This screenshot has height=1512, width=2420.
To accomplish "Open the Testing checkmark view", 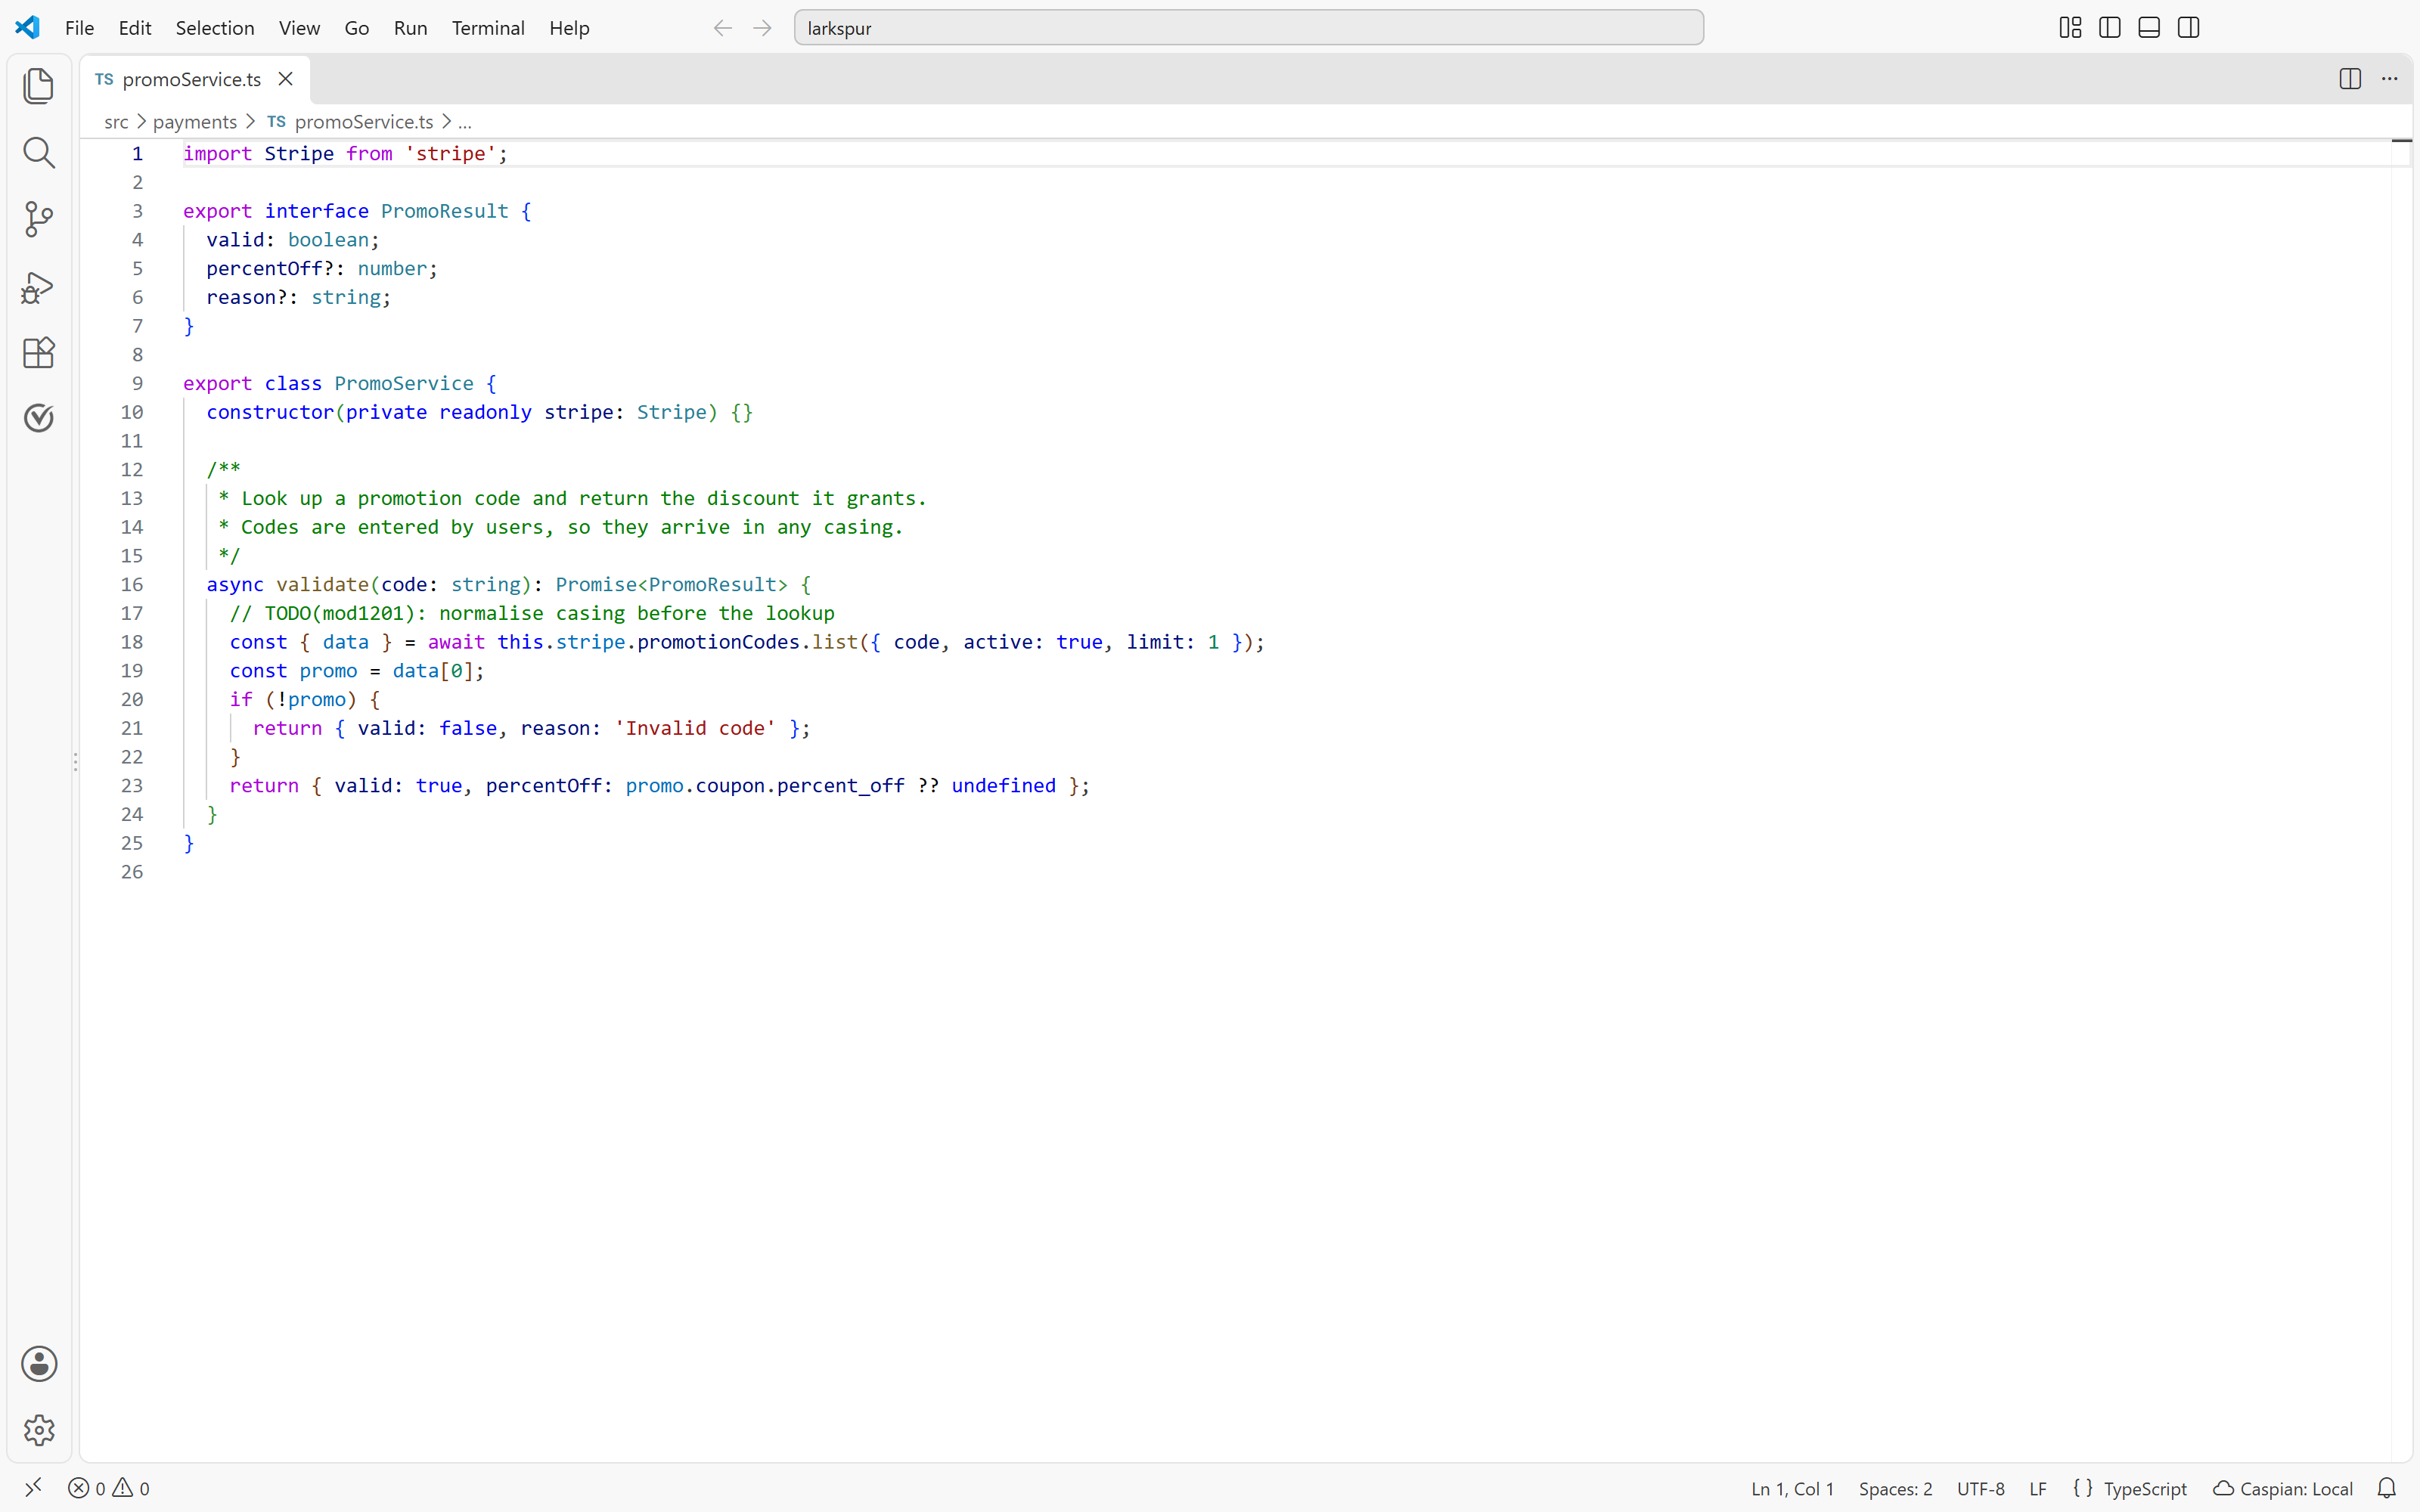I will [x=38, y=417].
